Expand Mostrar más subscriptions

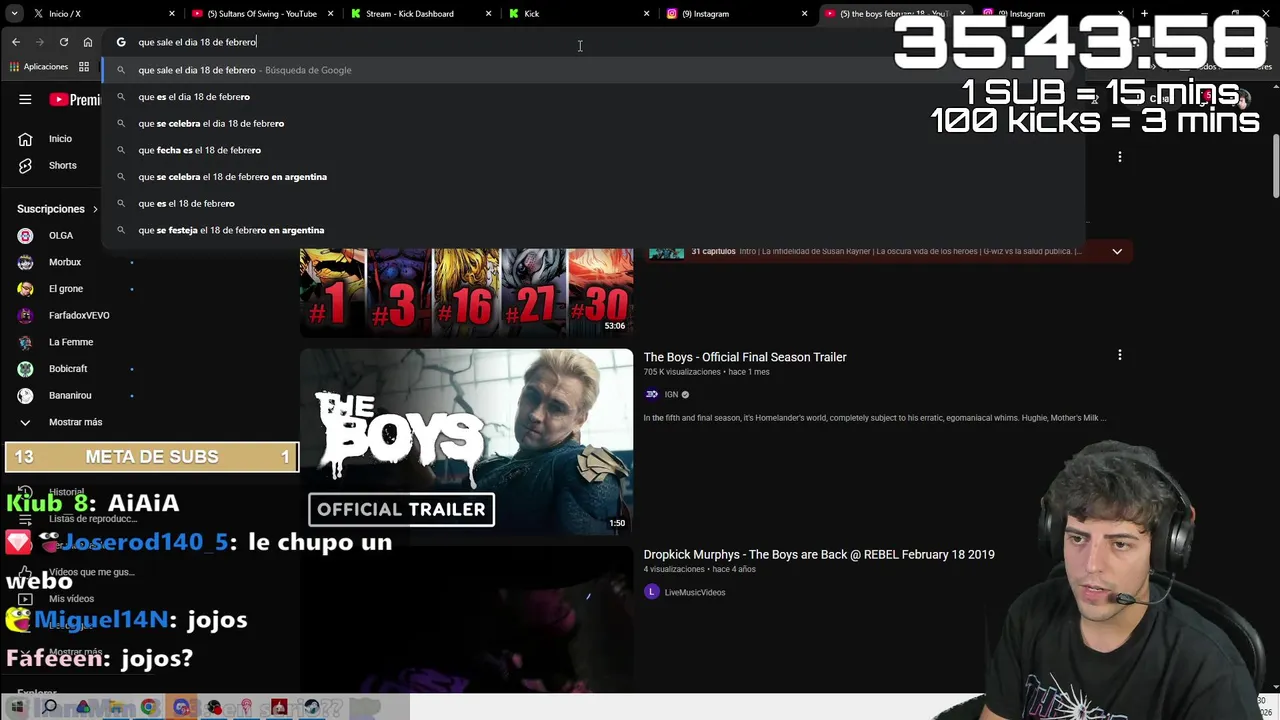(75, 422)
